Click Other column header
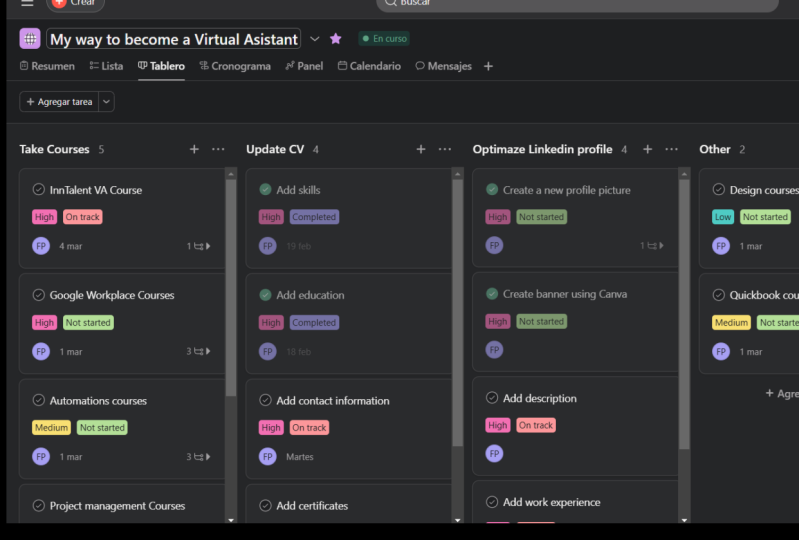The image size is (799, 540). tap(715, 149)
